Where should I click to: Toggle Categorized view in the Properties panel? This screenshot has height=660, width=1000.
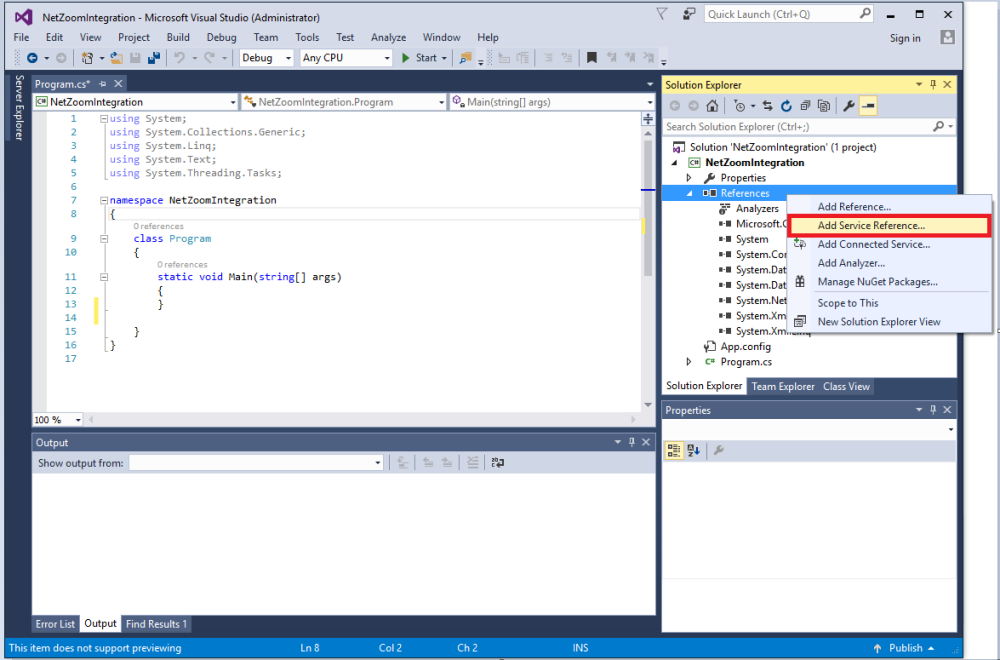coord(673,451)
